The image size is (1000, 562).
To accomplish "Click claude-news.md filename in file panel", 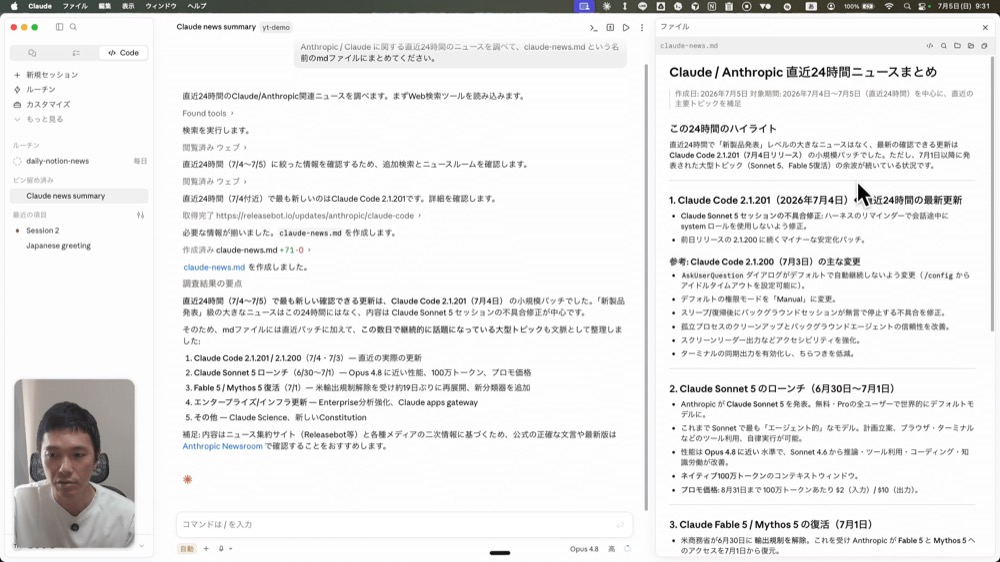I will pos(689,46).
